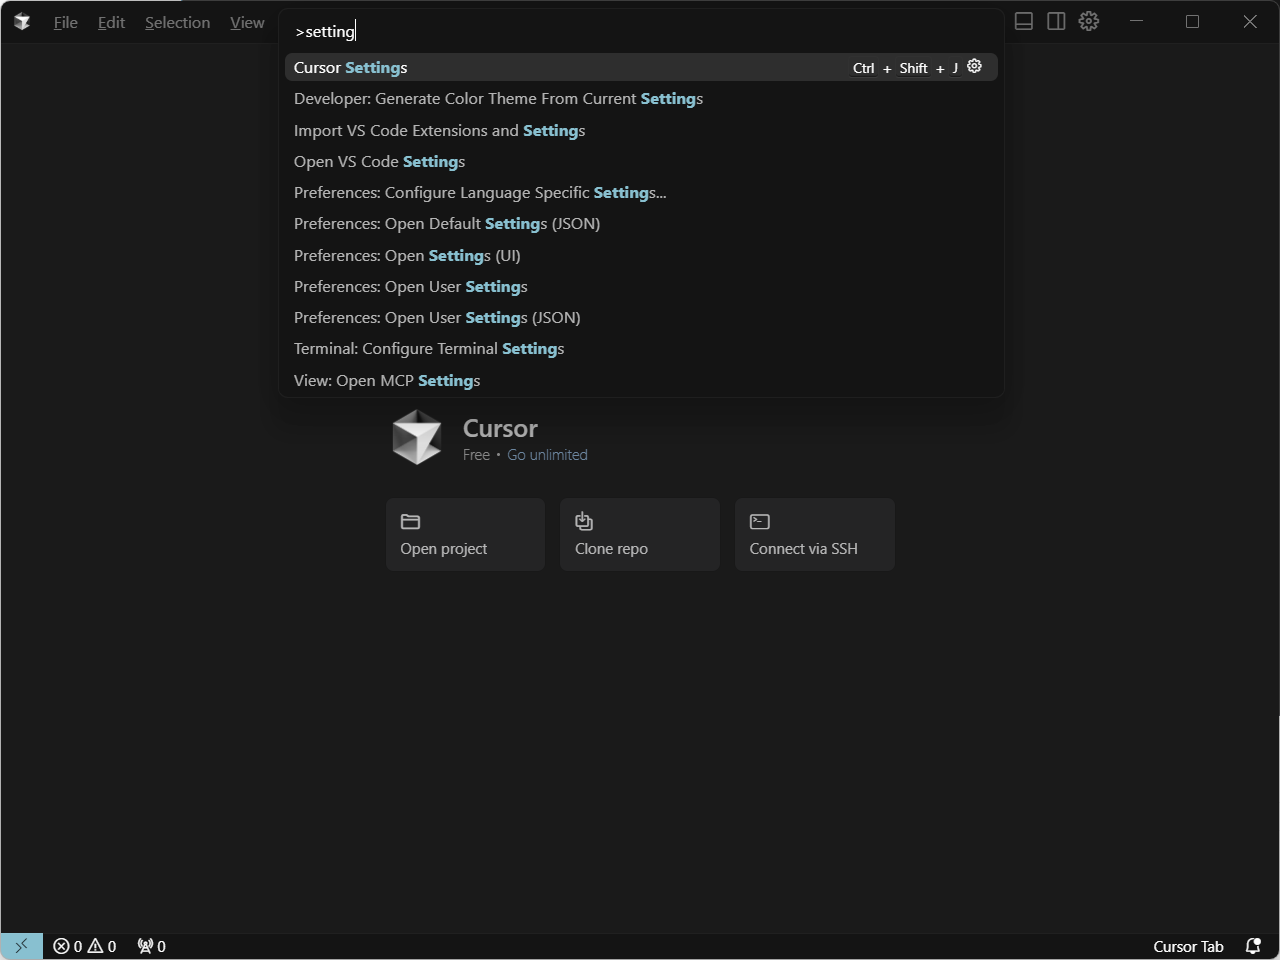Select Import VS Code Extensions and Settings
This screenshot has height=960, width=1280.
tap(641, 130)
